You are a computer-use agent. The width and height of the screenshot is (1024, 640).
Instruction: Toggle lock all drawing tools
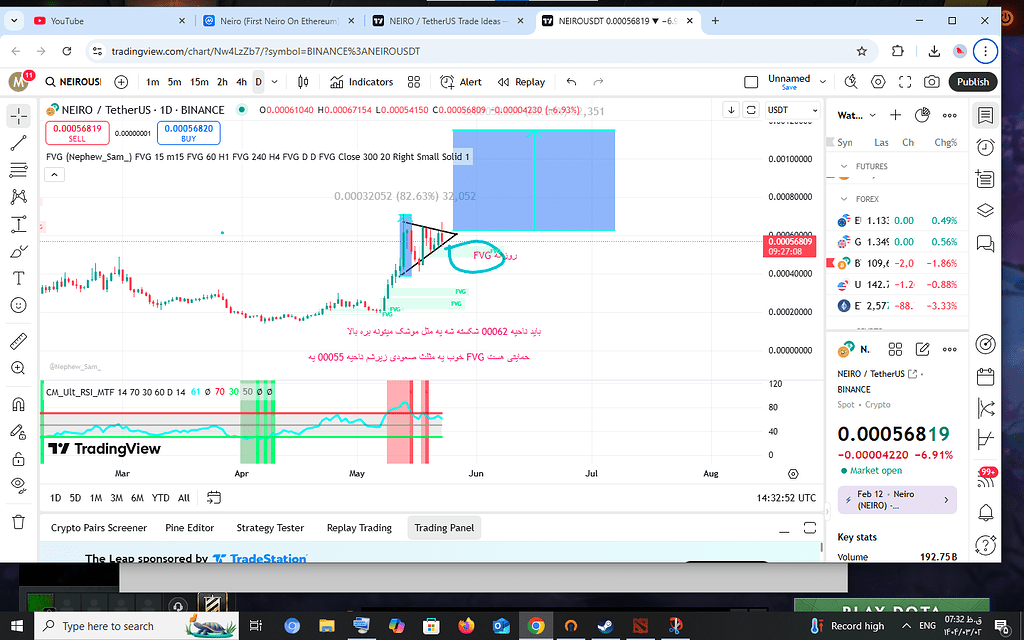19,458
